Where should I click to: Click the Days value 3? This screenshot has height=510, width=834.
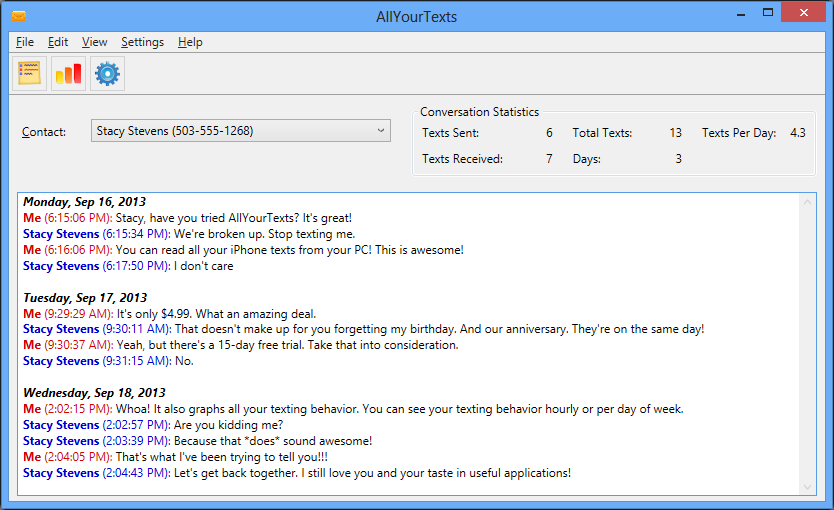(x=678, y=158)
